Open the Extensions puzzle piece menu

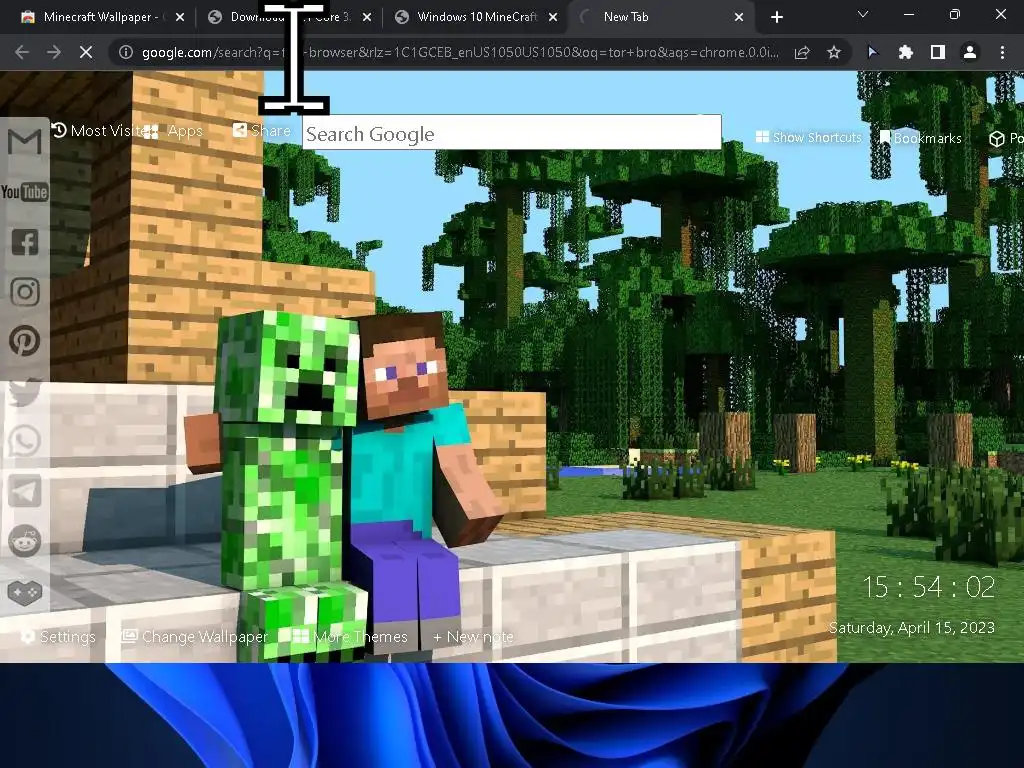point(905,52)
